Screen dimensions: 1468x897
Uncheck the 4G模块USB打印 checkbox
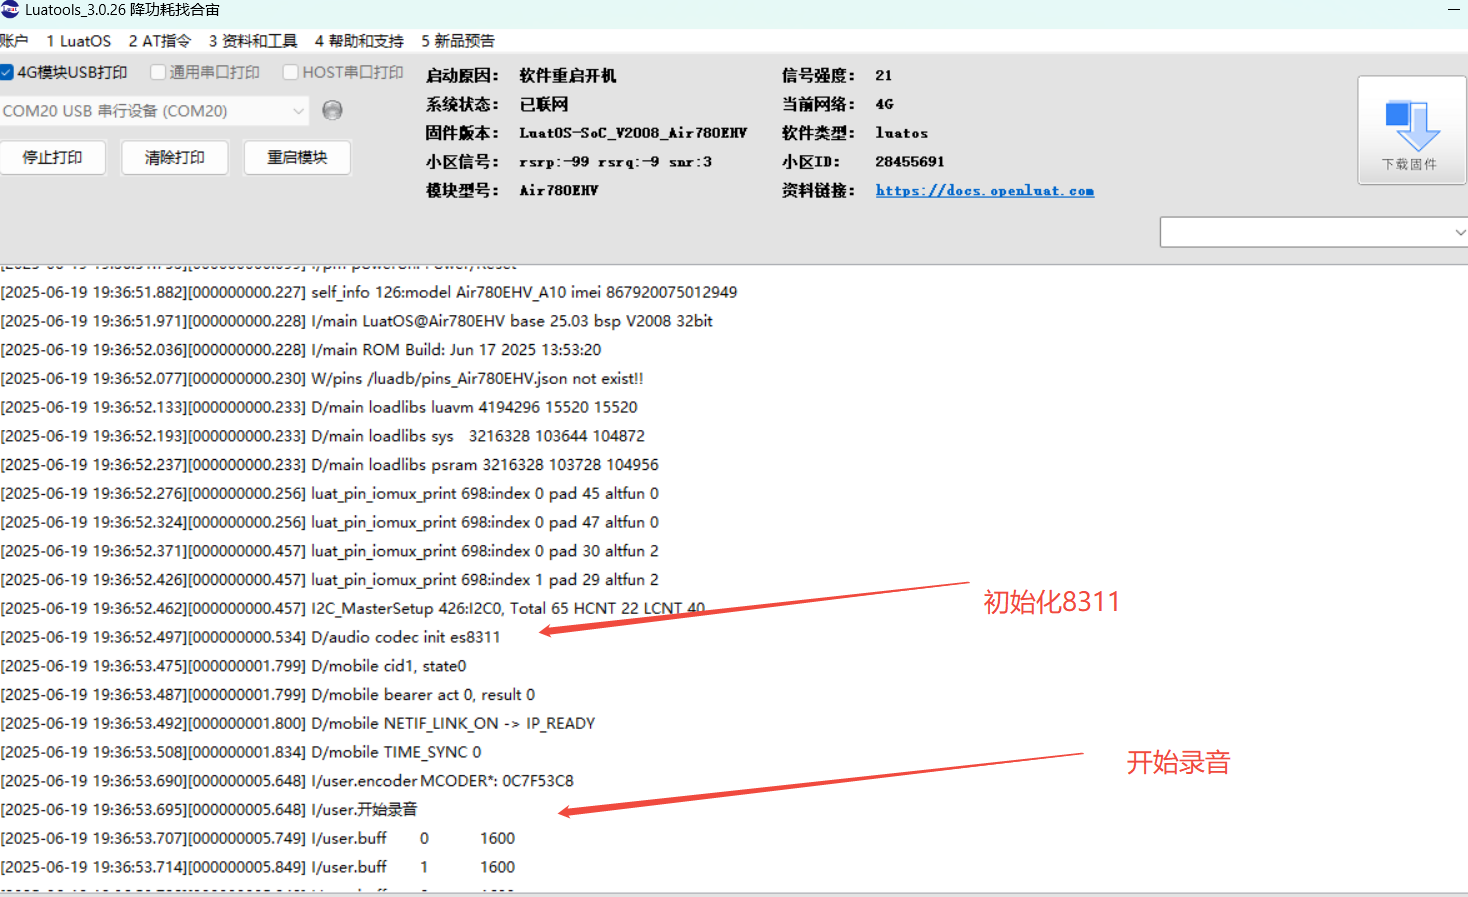[x=7, y=72]
